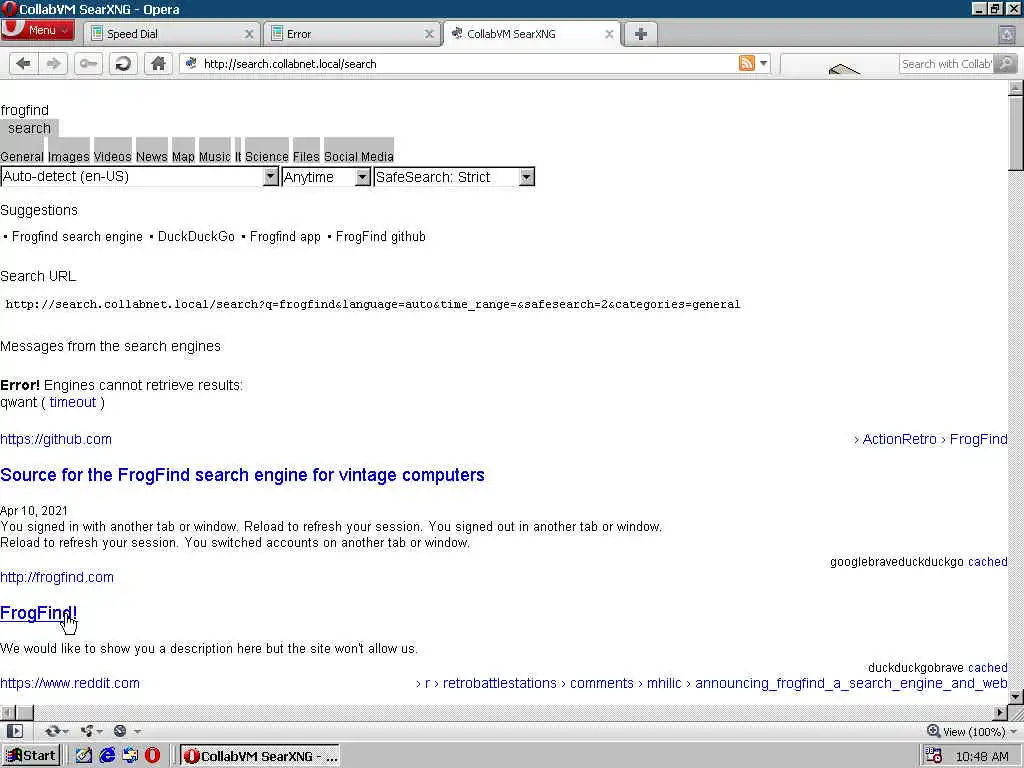Click the DuckDuckGo suggestion
This screenshot has width=1024, height=768.
pos(196,236)
